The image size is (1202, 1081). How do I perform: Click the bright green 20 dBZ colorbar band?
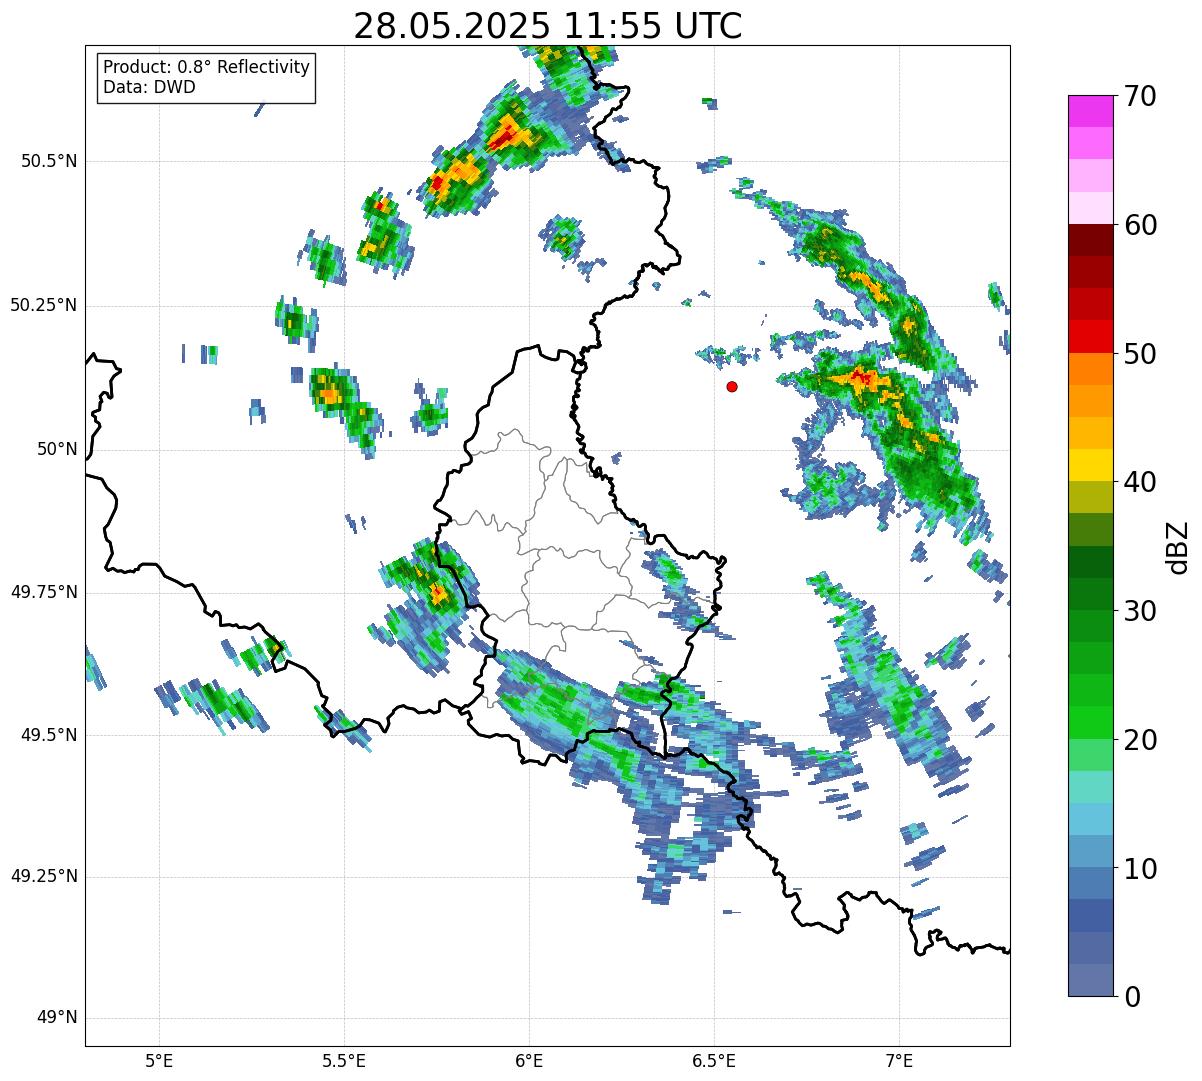point(1090,723)
